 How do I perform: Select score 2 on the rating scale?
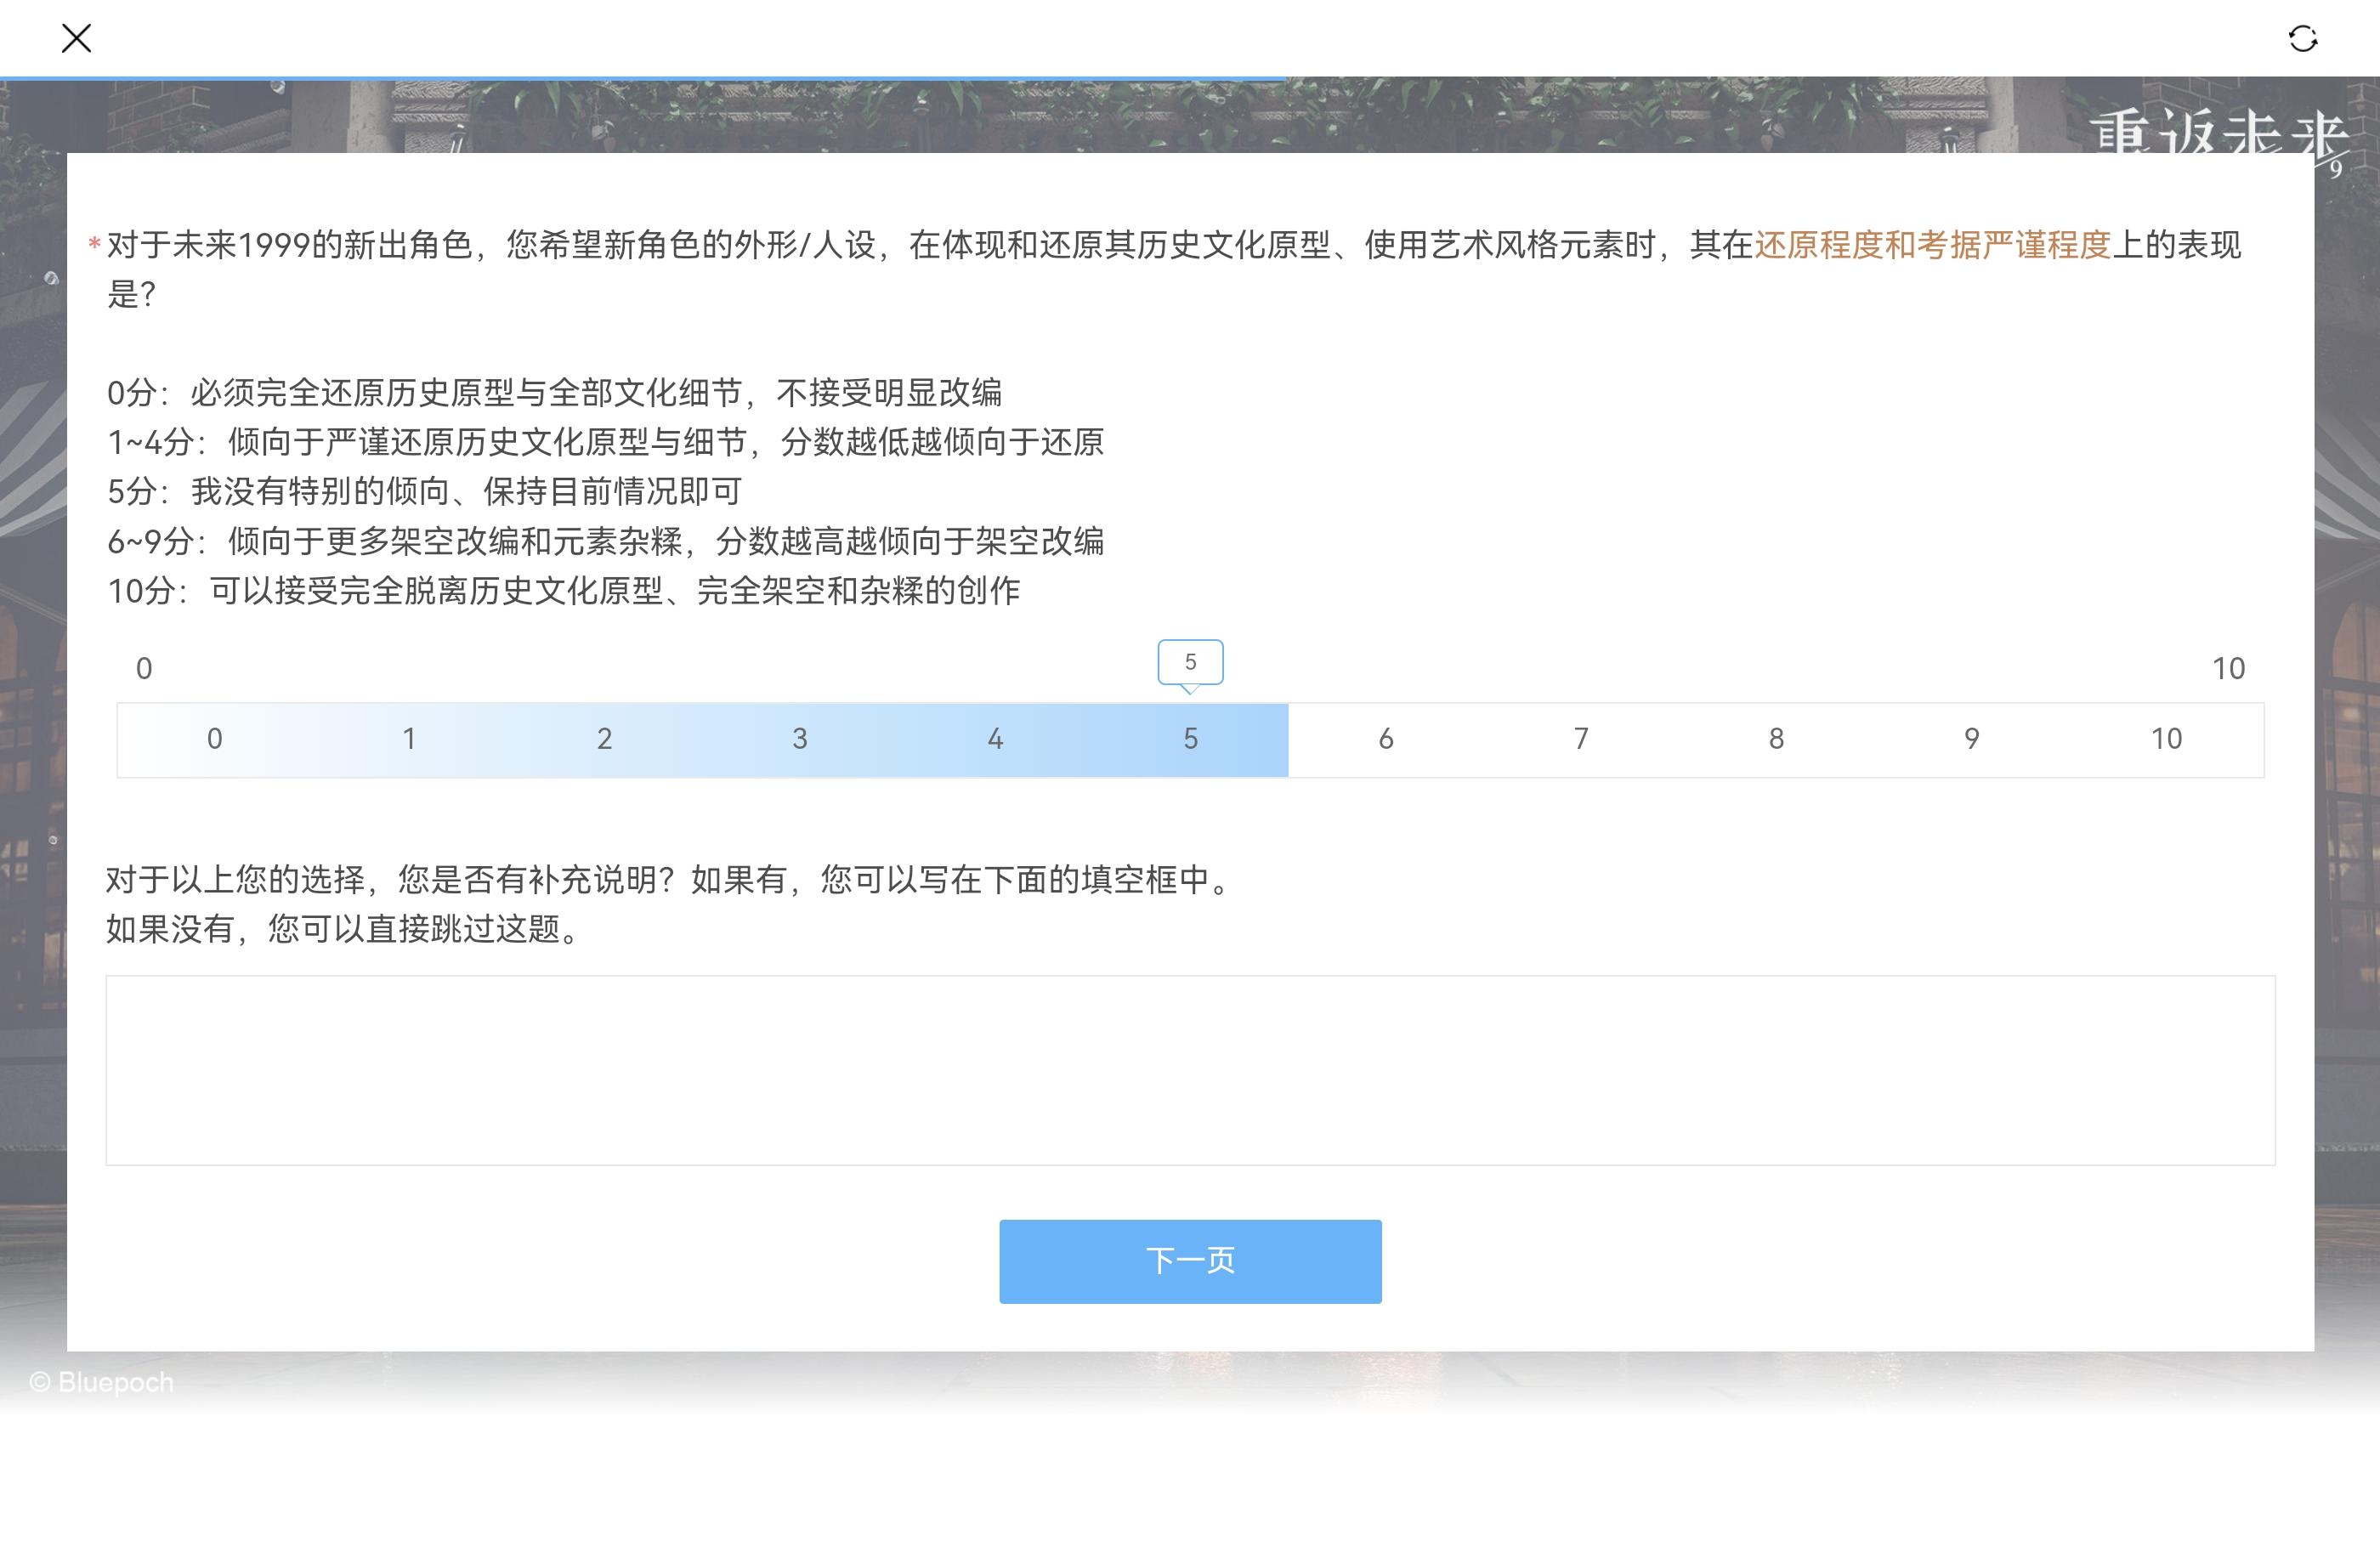pos(604,739)
